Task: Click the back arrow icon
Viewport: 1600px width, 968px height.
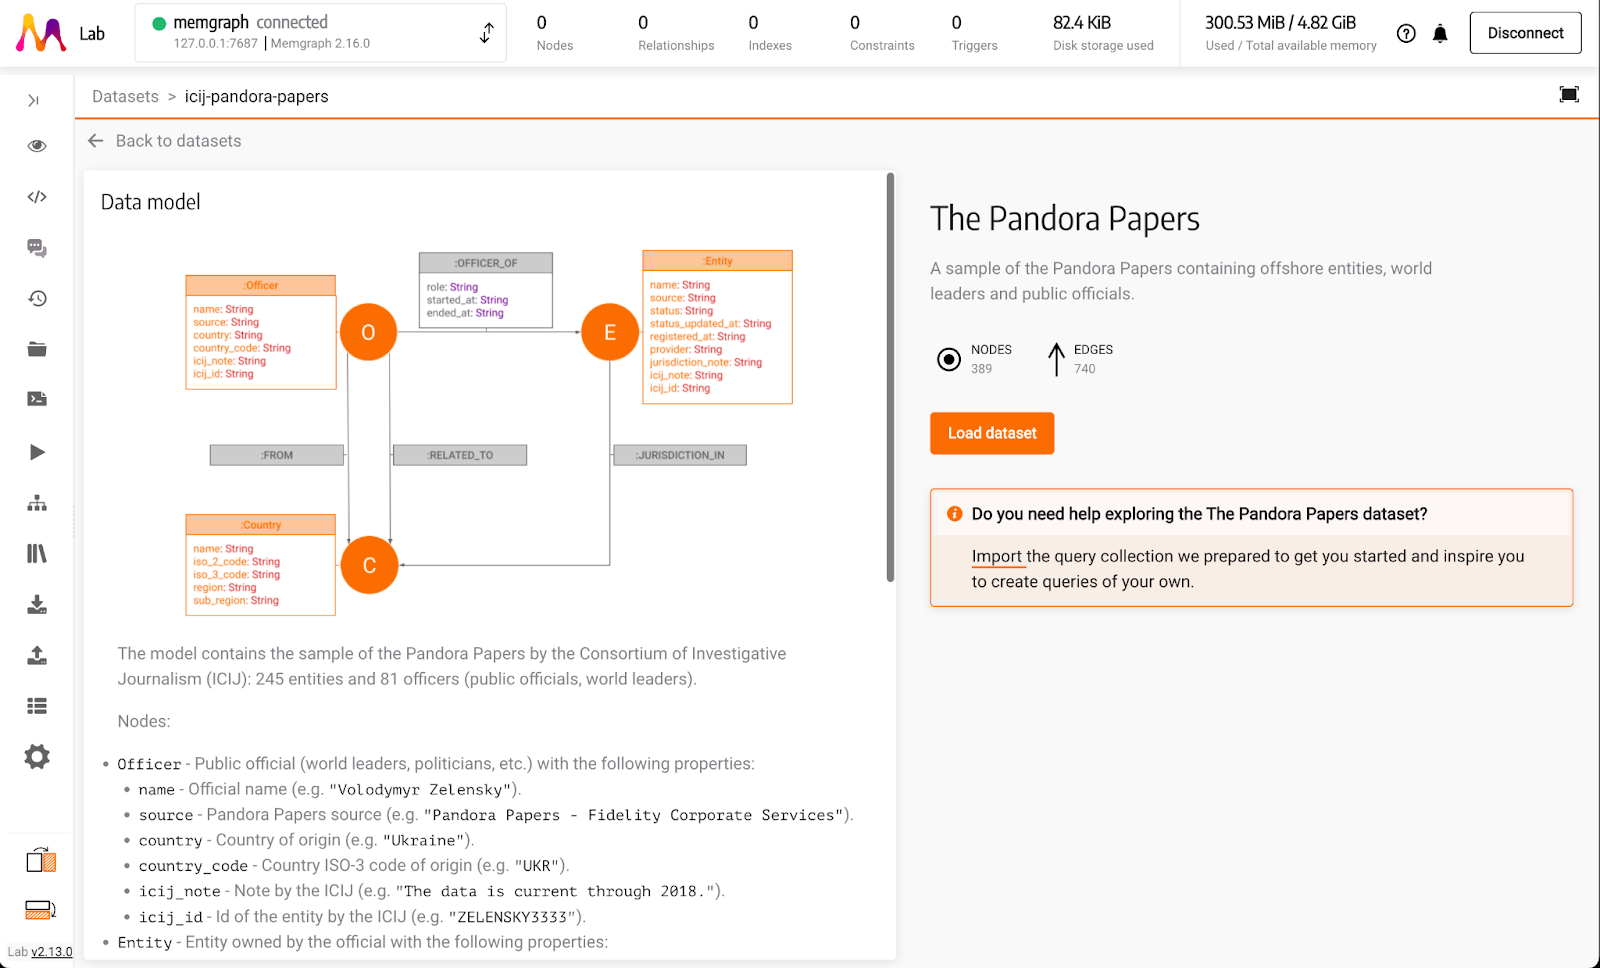Action: [96, 141]
